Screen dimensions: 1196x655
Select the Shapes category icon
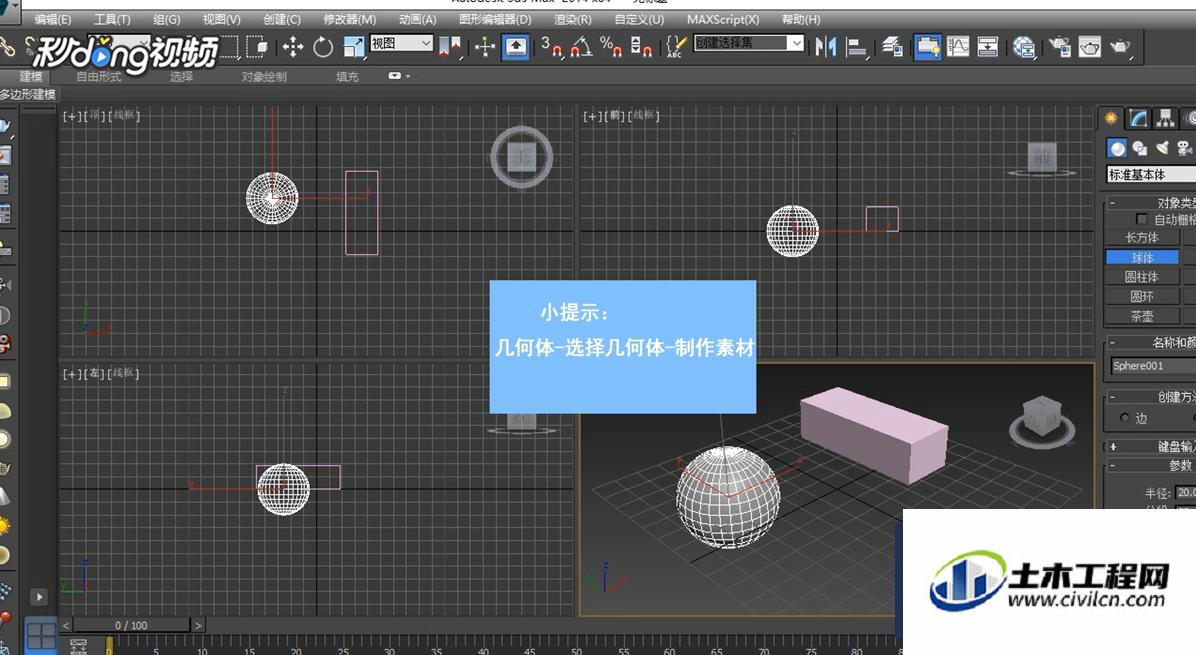coord(1140,148)
